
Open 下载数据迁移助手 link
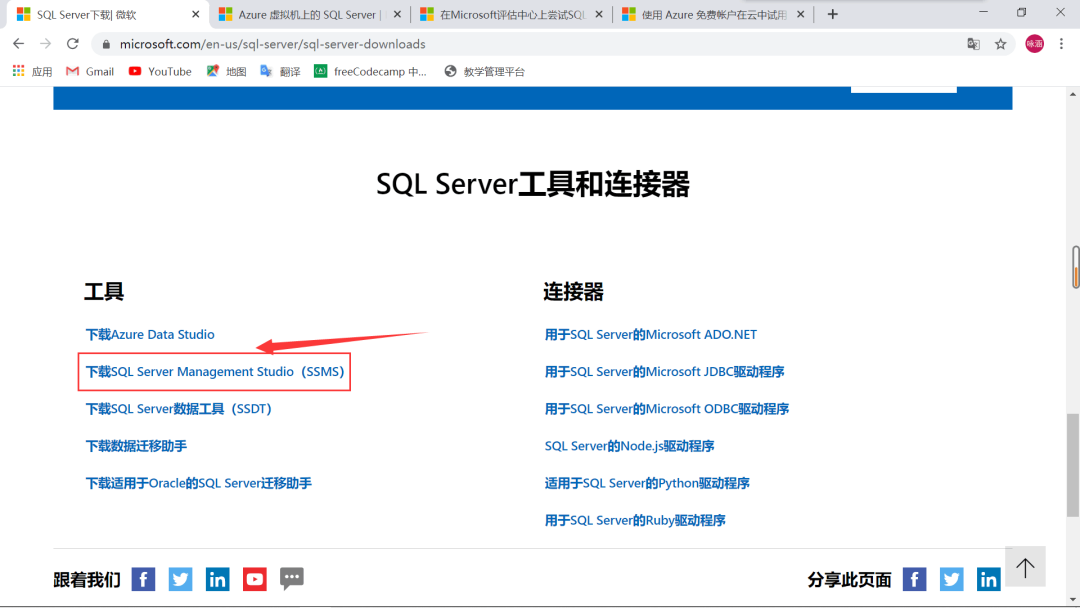pyautogui.click(x=136, y=446)
